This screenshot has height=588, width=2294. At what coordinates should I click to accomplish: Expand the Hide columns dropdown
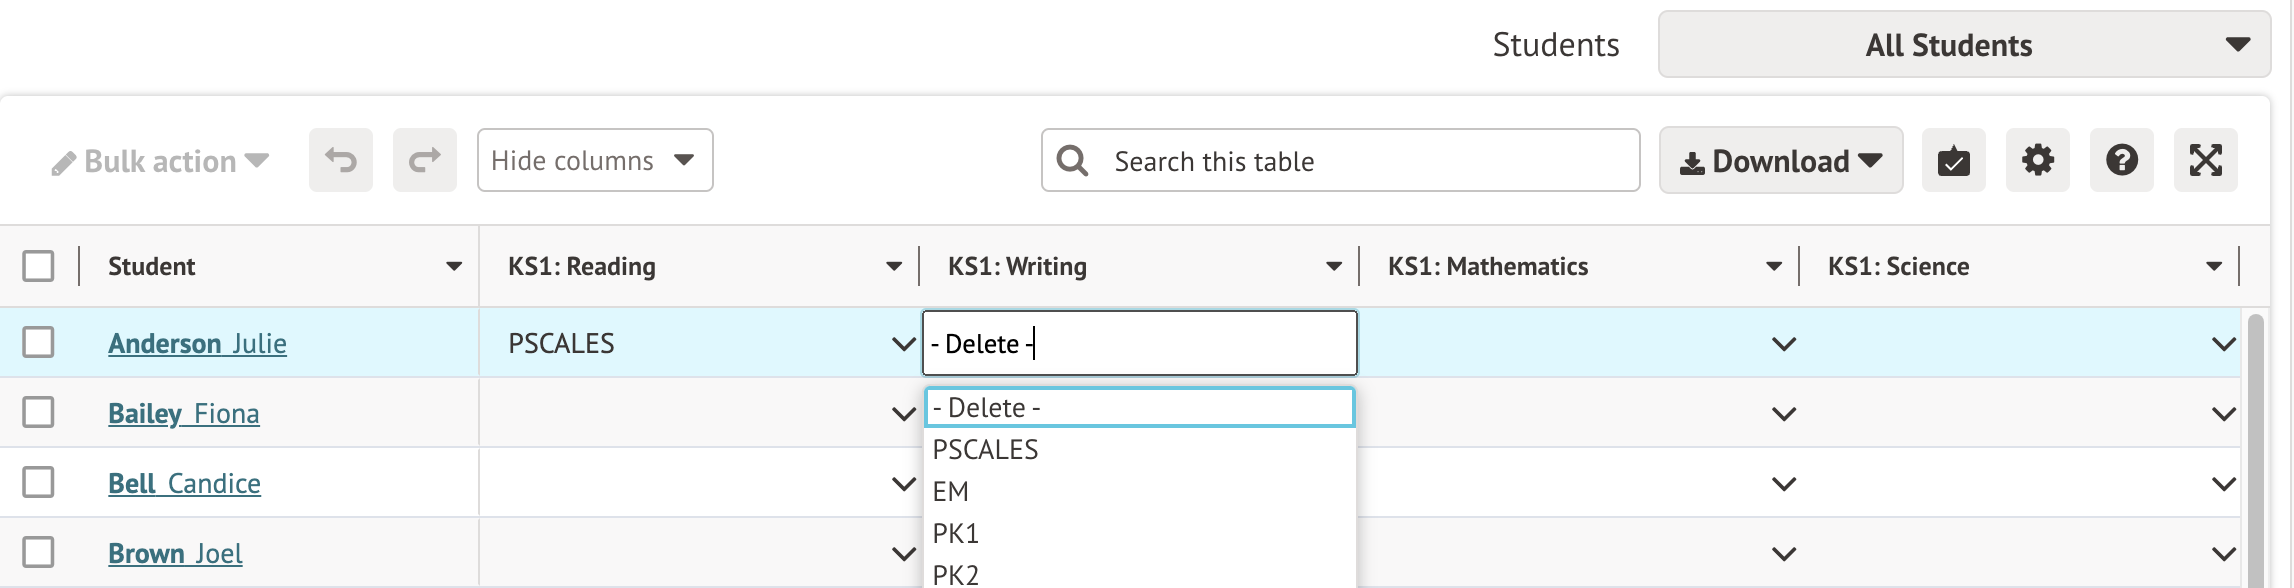pyautogui.click(x=595, y=160)
